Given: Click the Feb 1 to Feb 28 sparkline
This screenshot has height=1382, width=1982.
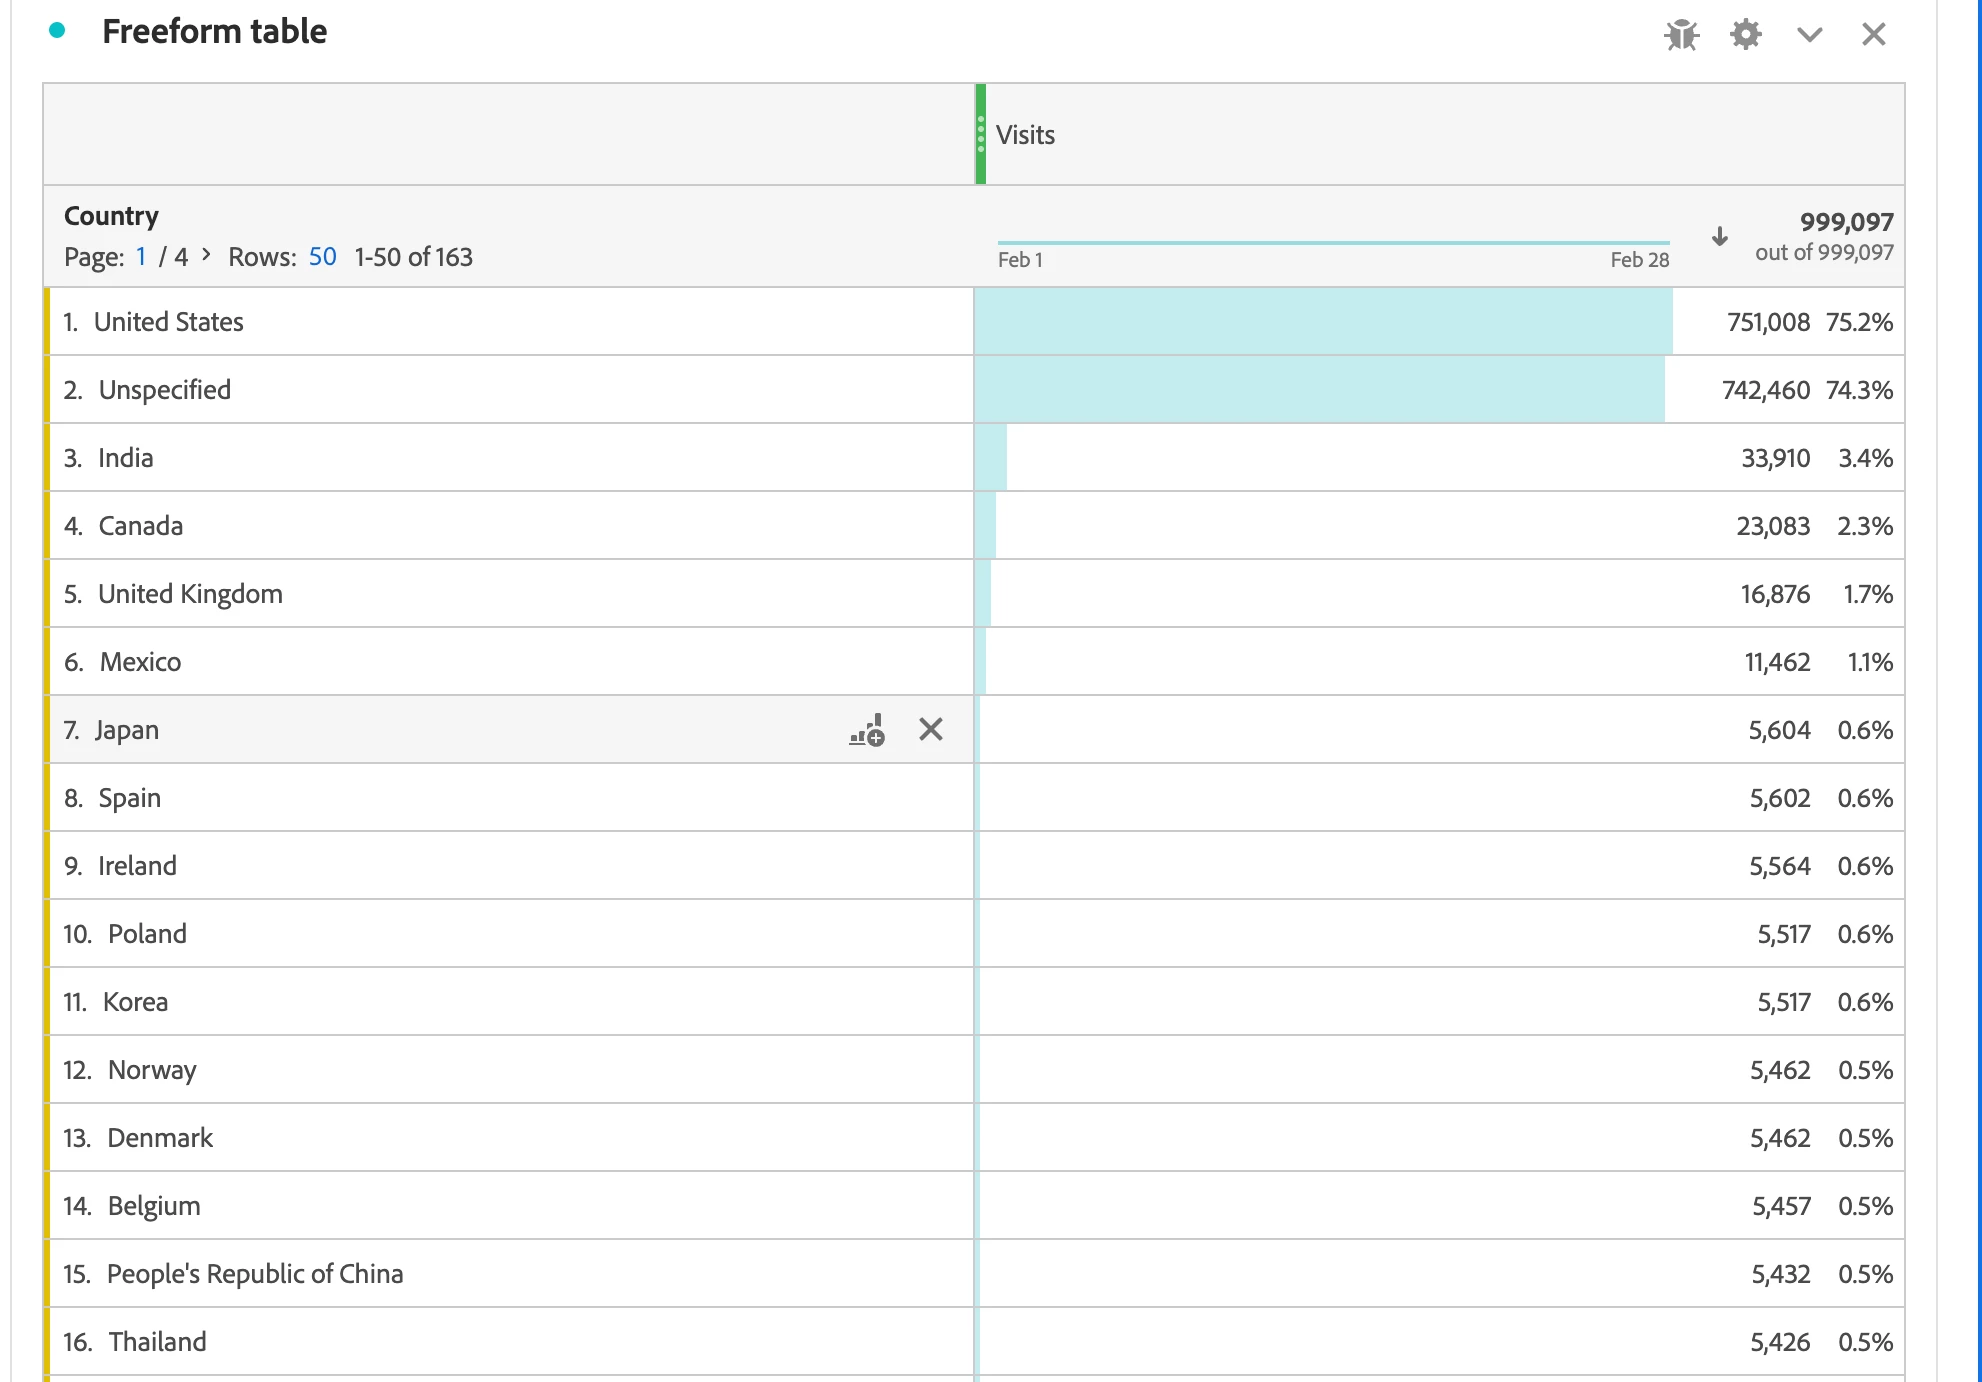Looking at the screenshot, I should click(1332, 243).
